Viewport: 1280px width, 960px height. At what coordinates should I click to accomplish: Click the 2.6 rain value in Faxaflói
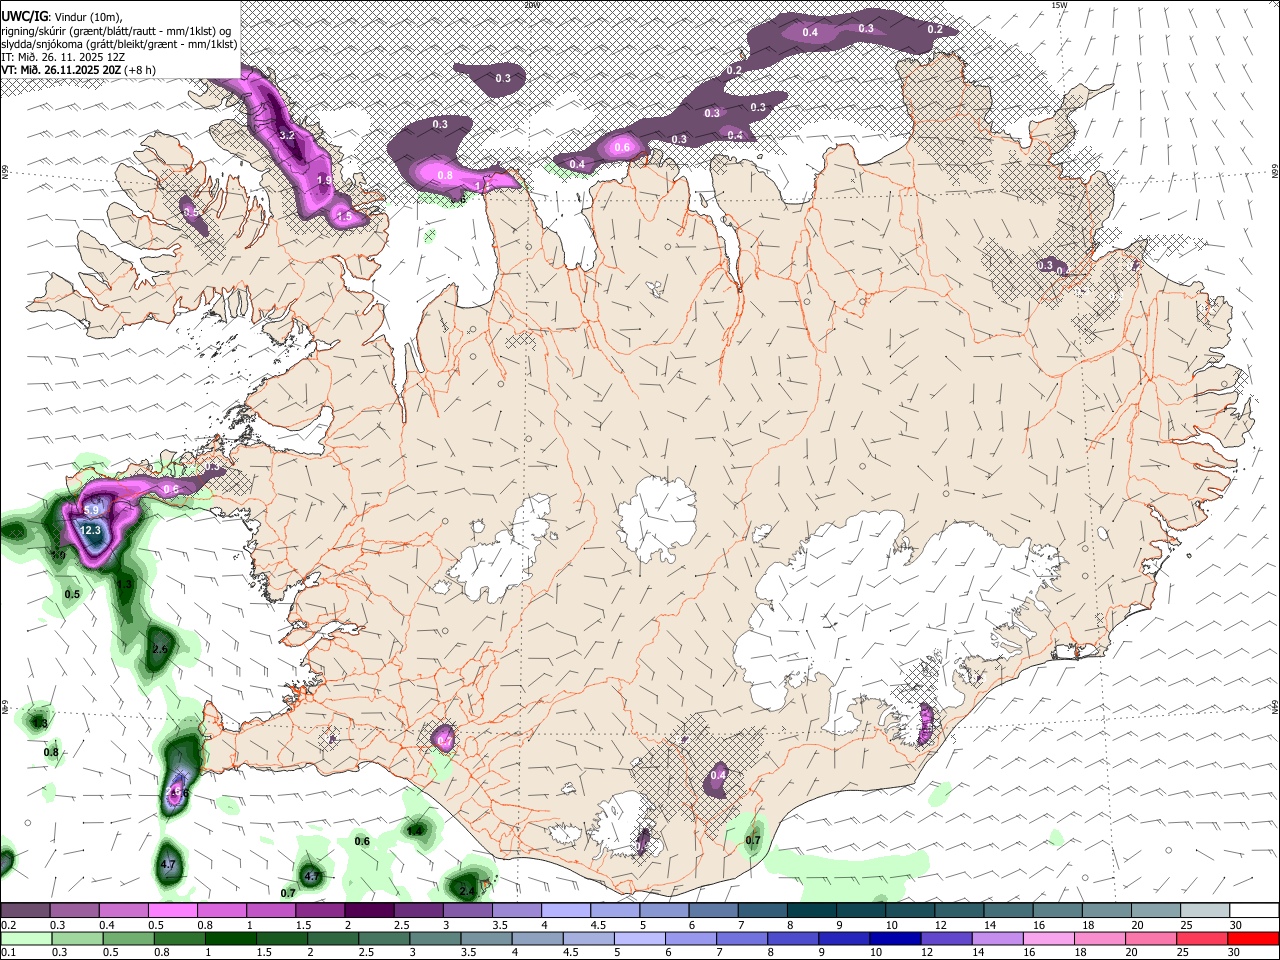(x=160, y=649)
